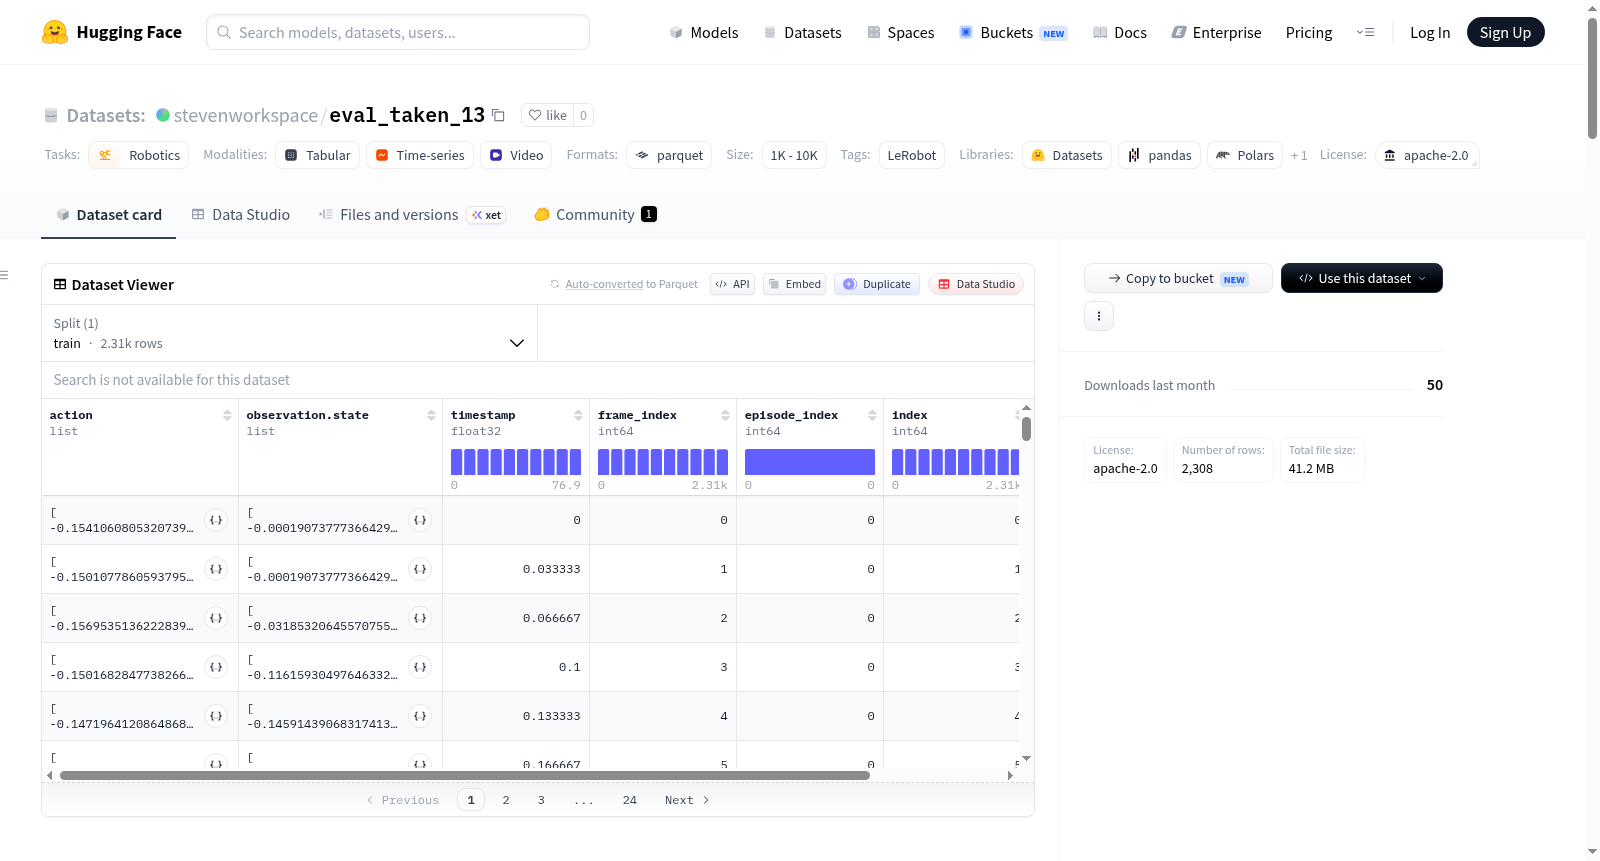Viewport: 1600px width, 861px height.
Task: Copy dataset name with copy icon
Action: (499, 115)
